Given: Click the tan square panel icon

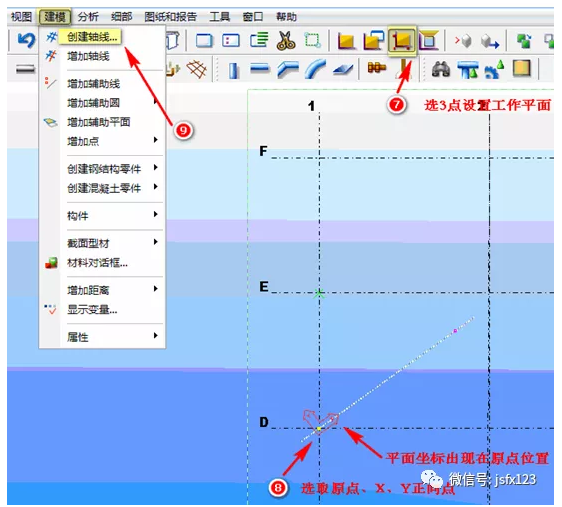Looking at the screenshot, I should (521, 68).
